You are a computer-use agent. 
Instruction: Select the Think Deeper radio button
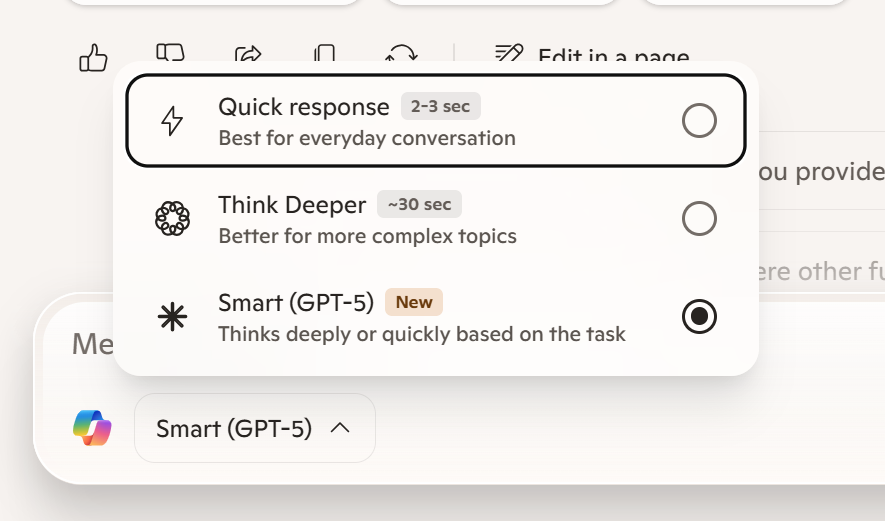pyautogui.click(x=699, y=219)
